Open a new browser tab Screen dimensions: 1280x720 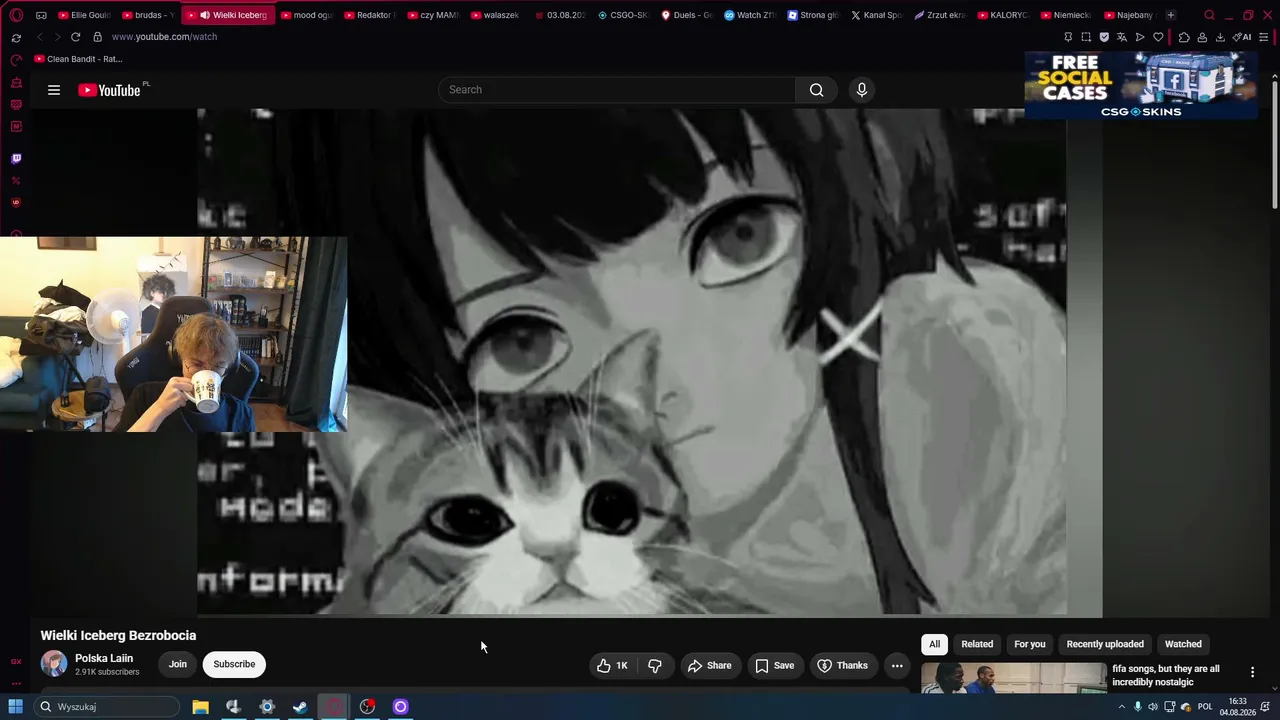pos(1171,15)
